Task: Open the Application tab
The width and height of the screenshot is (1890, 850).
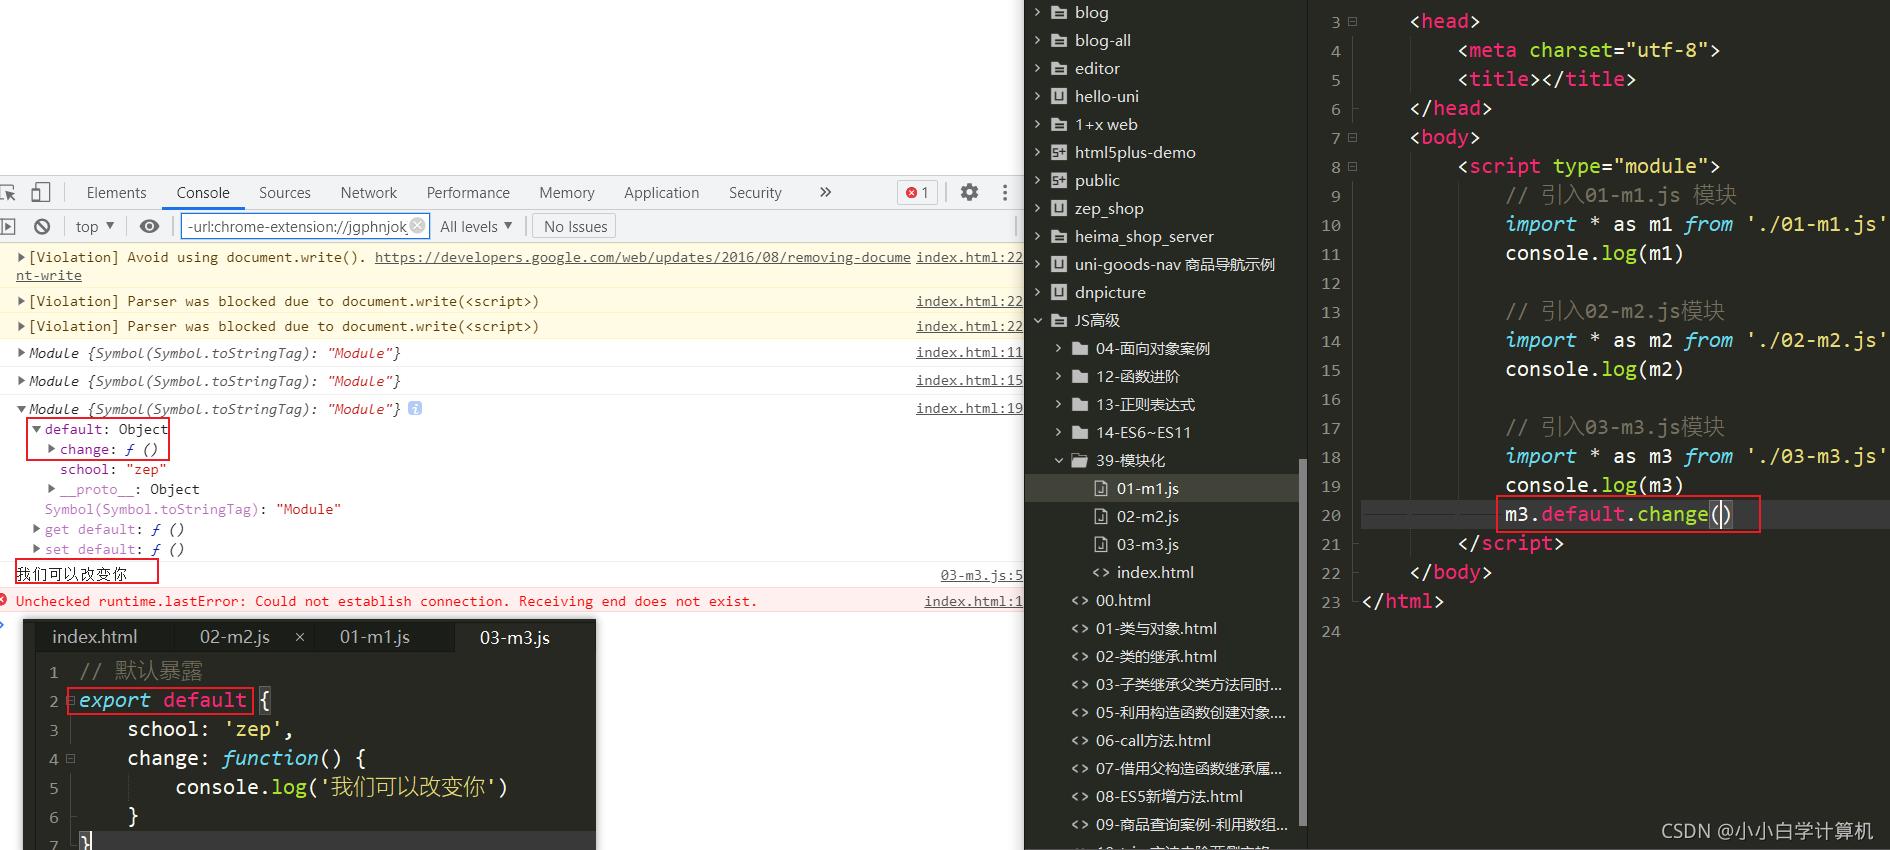Action: [661, 192]
